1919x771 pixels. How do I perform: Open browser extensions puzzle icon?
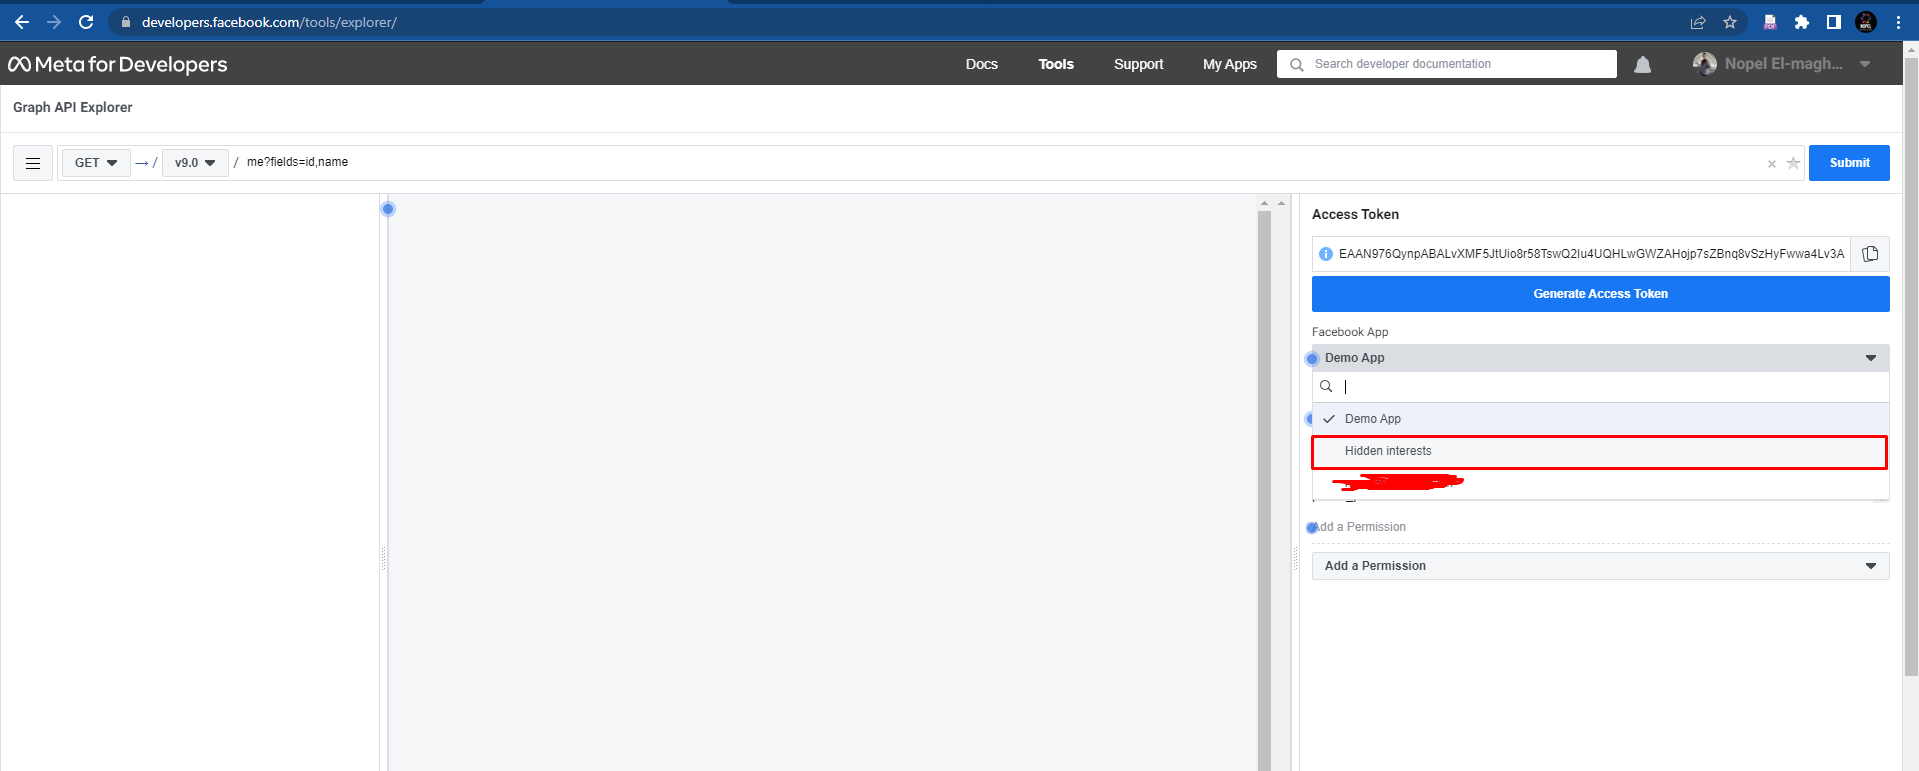1802,22
